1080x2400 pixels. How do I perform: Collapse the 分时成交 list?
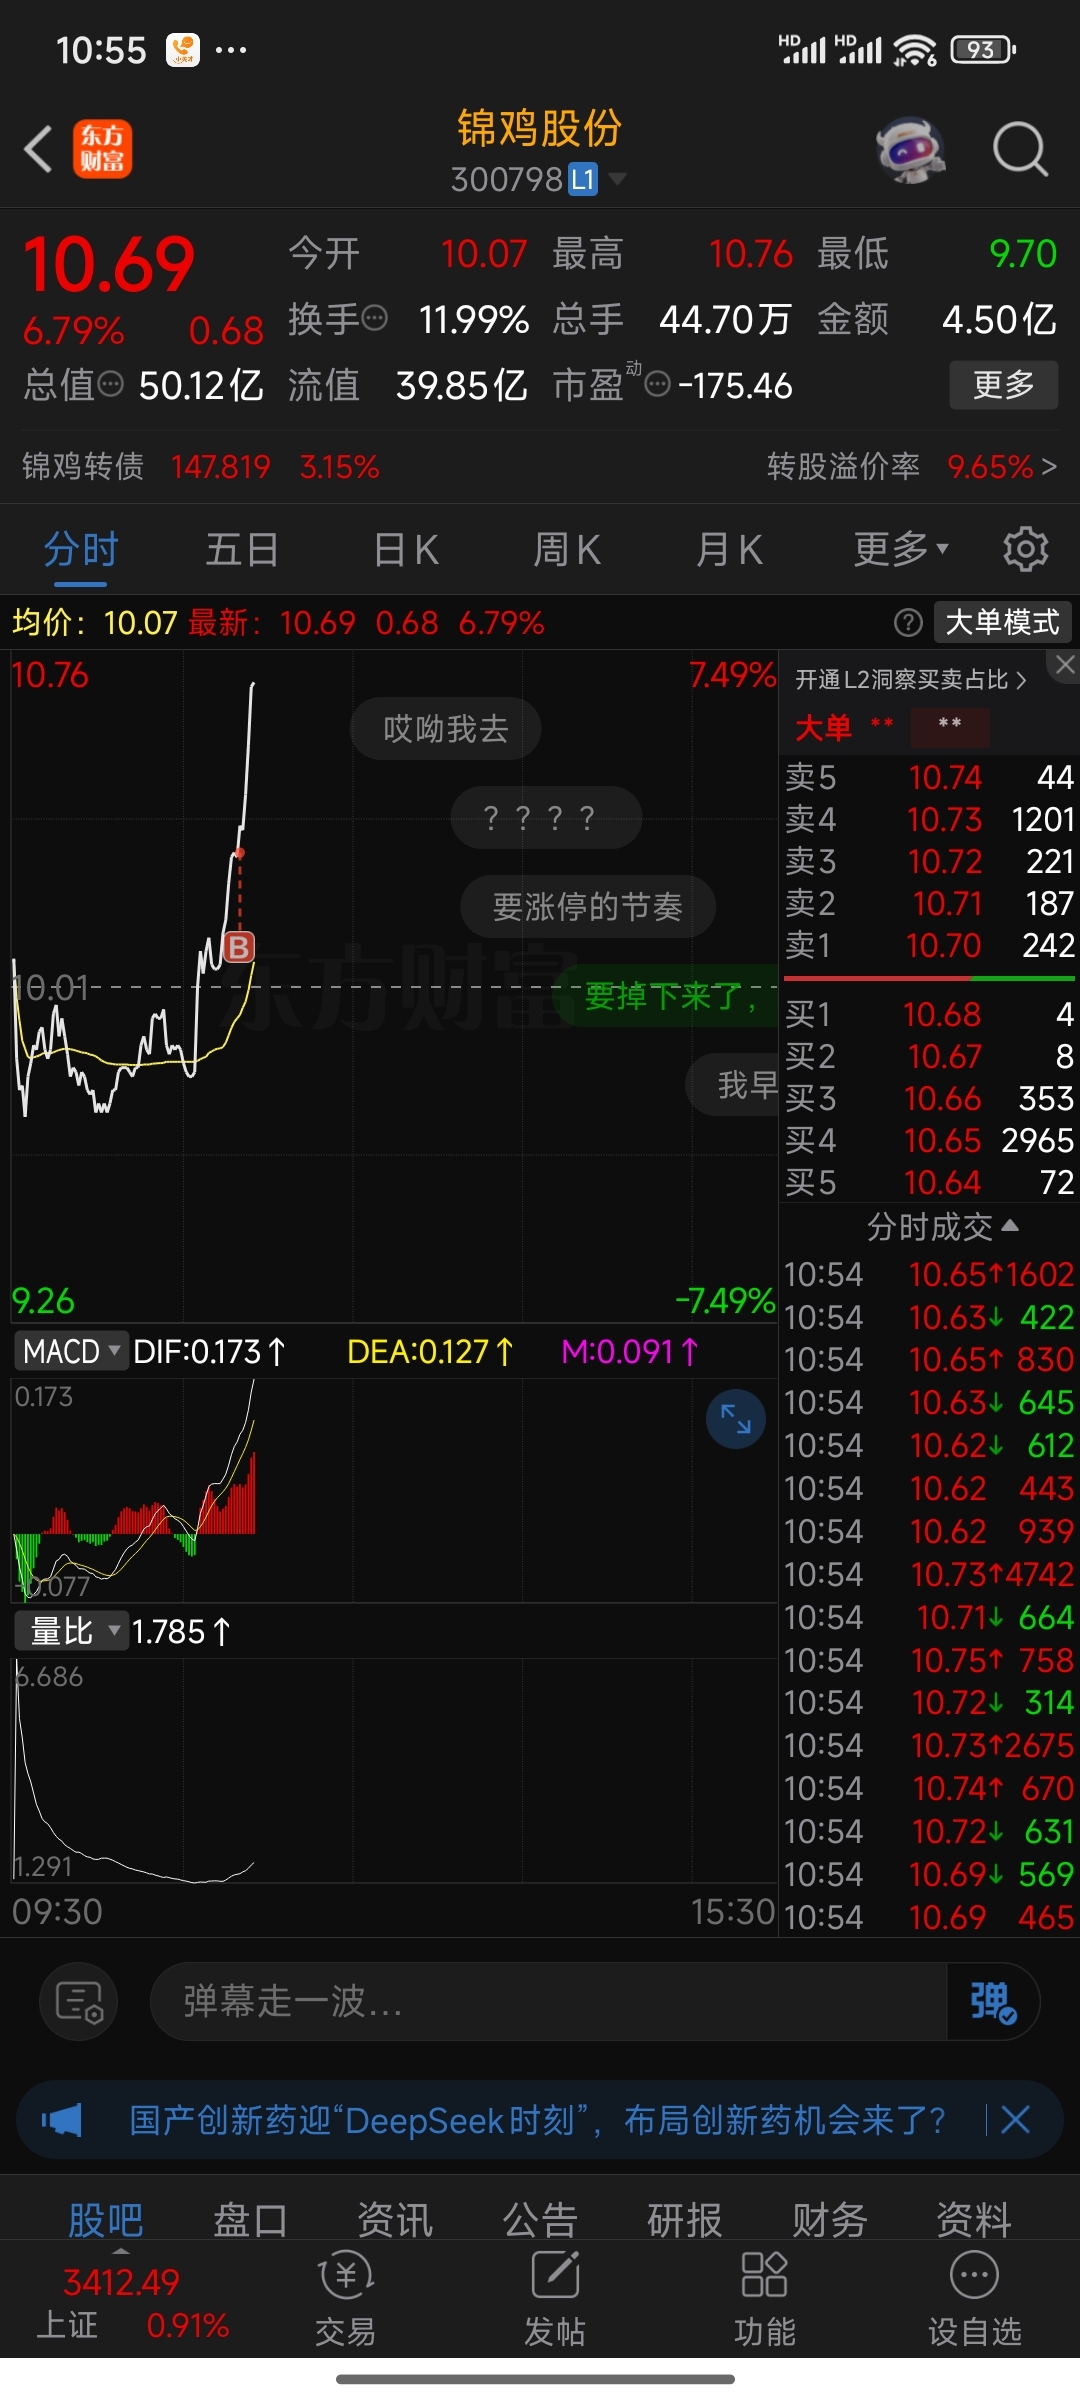[x=942, y=1226]
